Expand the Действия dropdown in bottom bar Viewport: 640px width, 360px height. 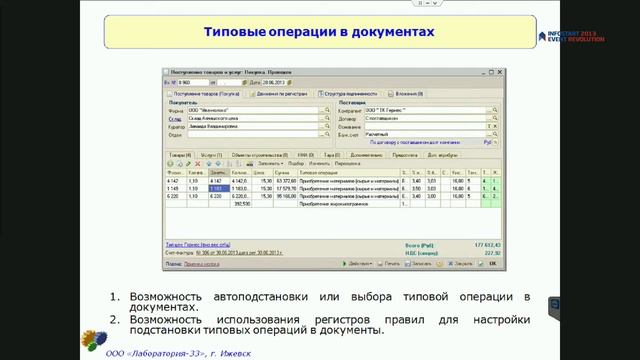[x=357, y=264]
